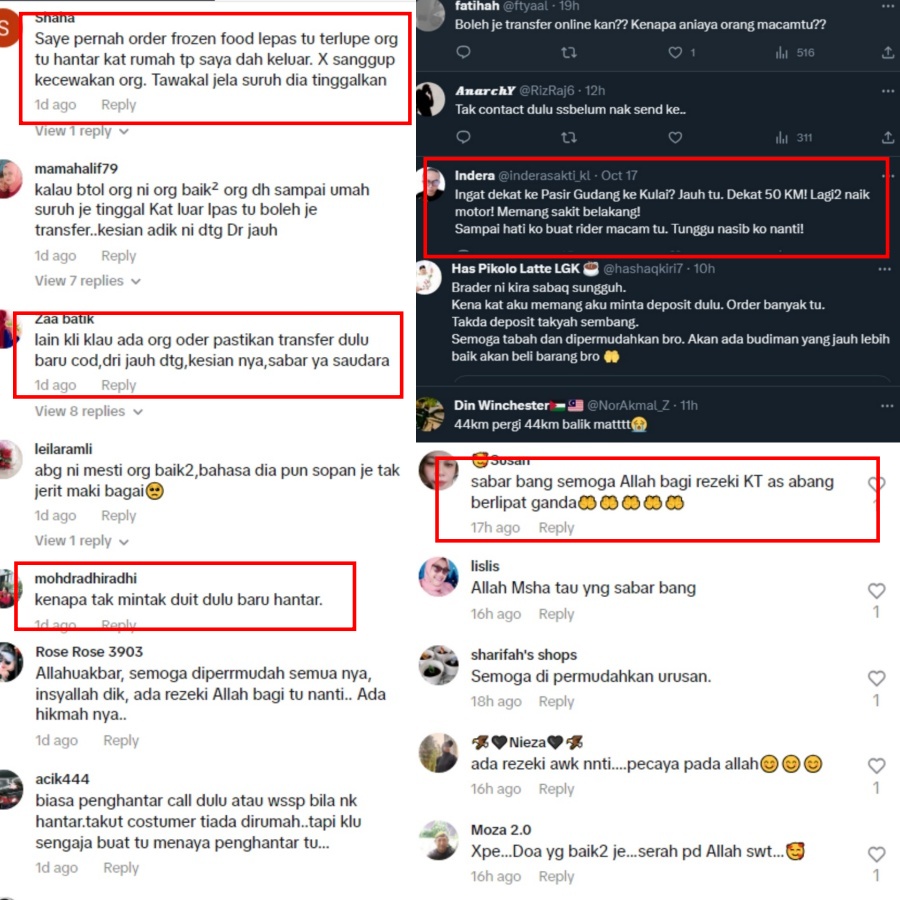Open more options on Din Winchester tweet
This screenshot has width=900, height=900.
tap(887, 406)
